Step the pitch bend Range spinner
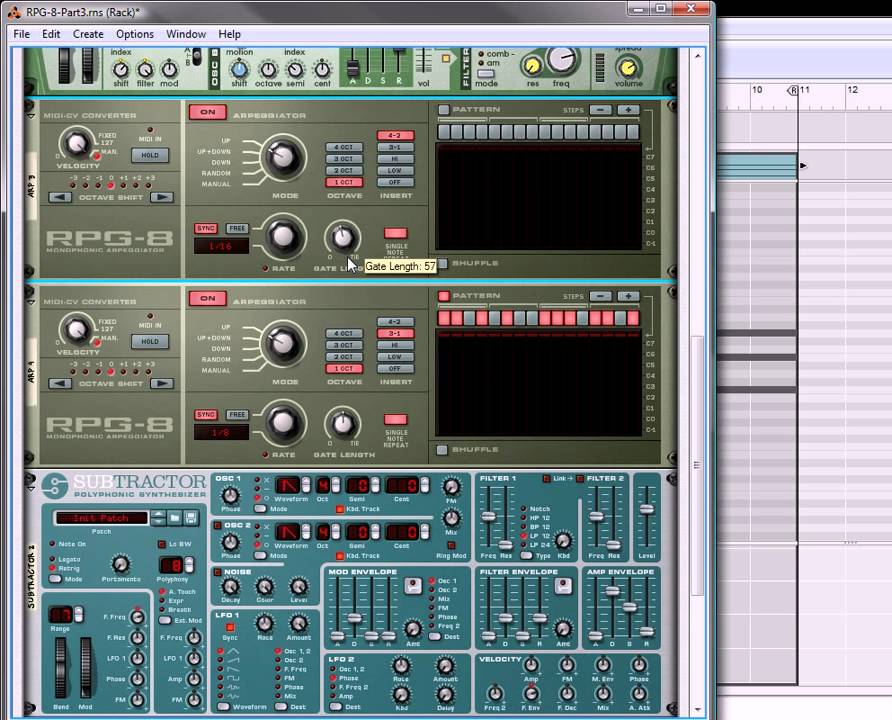 tap(79, 615)
